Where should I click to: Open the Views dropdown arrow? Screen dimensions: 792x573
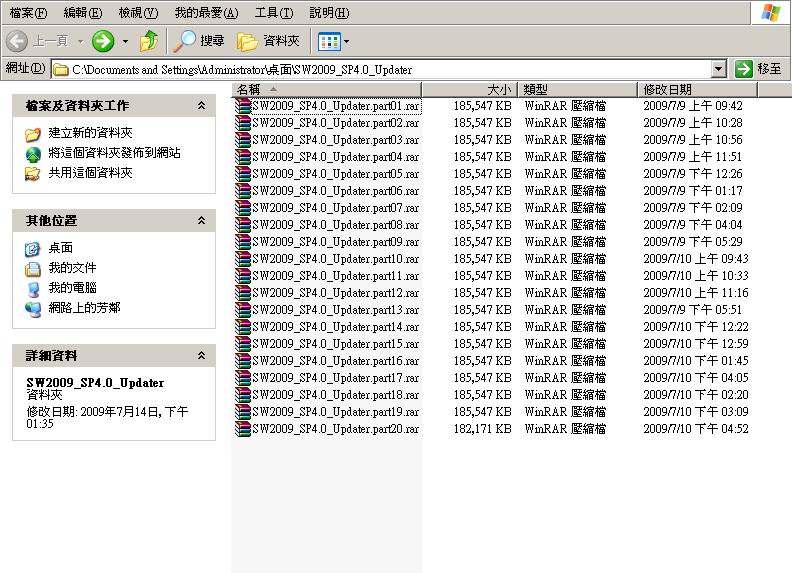coord(346,41)
